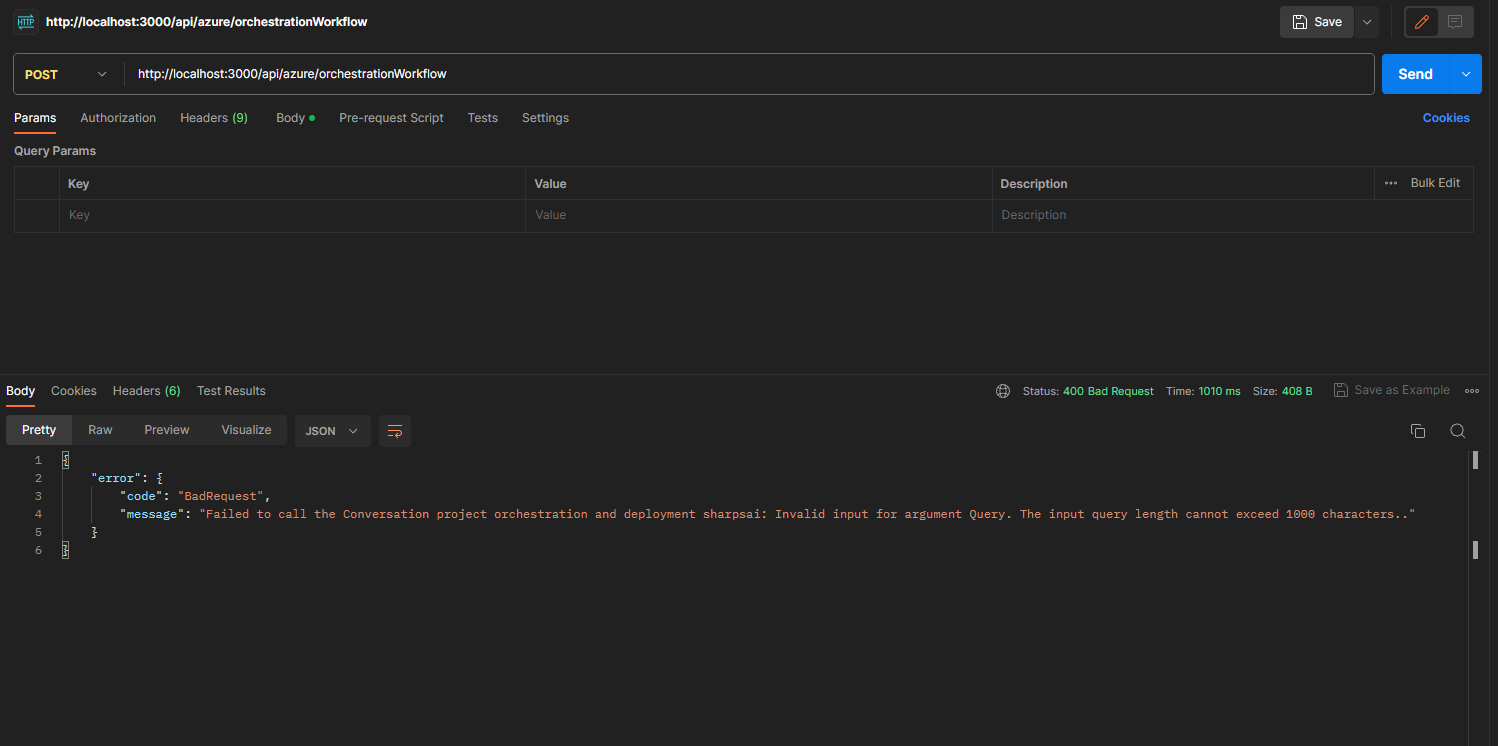Viewport: 1498px width, 746px height.
Task: Click the request URL input field
Action: (x=700, y=73)
